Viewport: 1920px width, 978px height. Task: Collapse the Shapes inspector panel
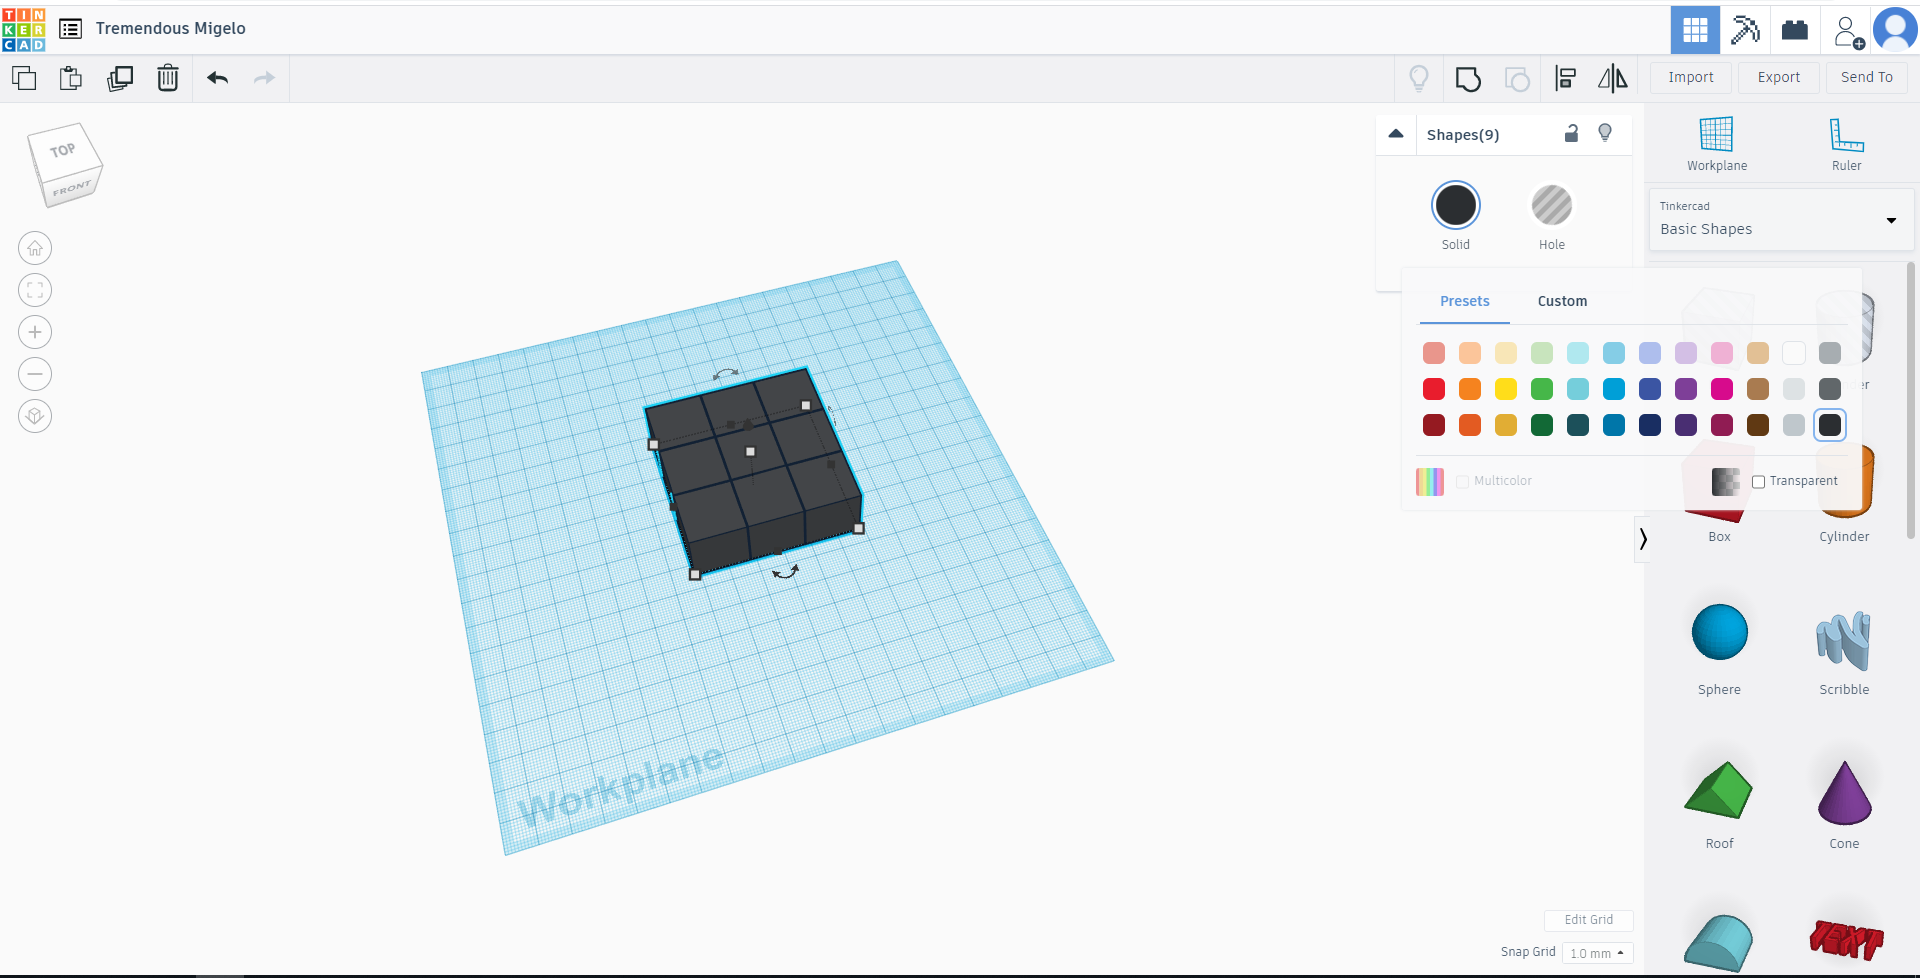point(1396,134)
